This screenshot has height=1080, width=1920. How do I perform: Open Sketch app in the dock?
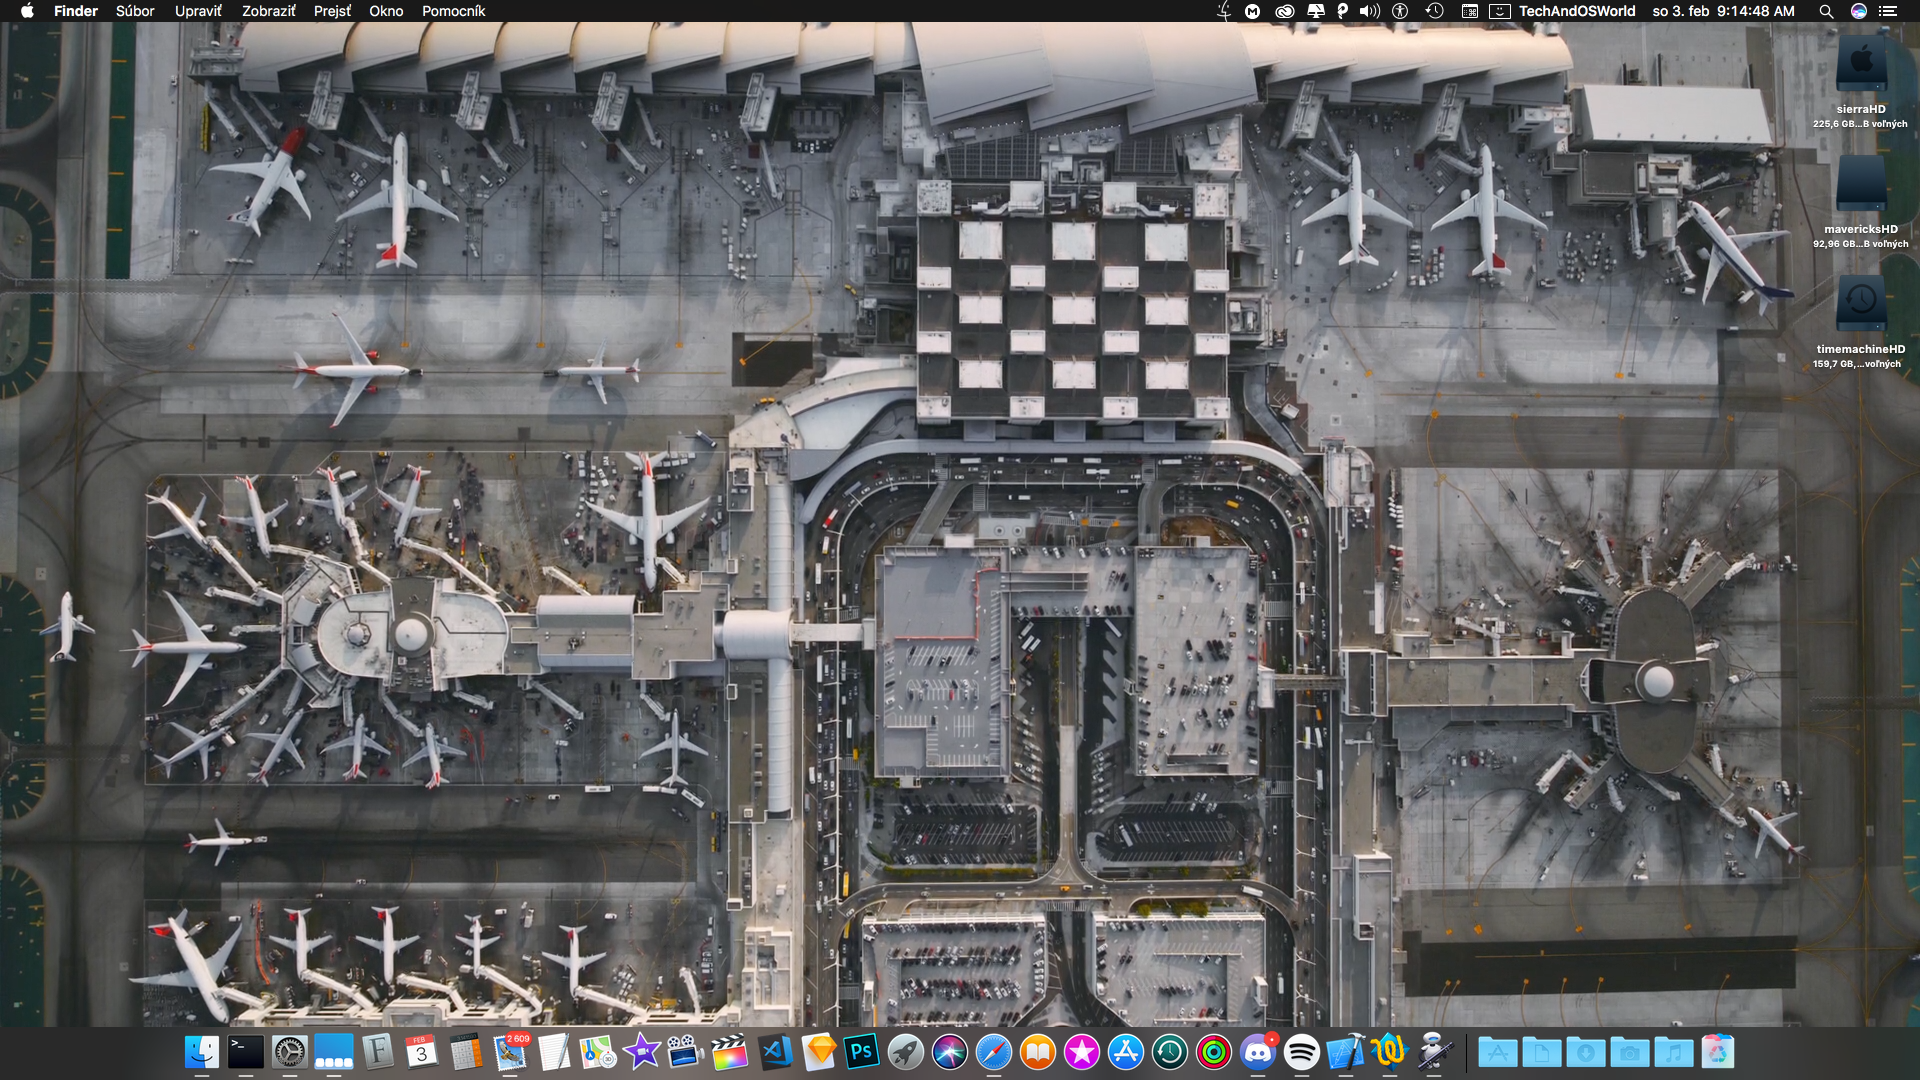[x=819, y=1052]
